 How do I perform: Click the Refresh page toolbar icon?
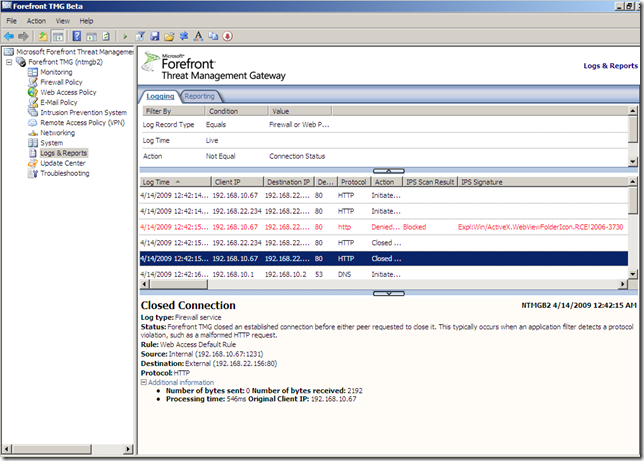[106, 37]
